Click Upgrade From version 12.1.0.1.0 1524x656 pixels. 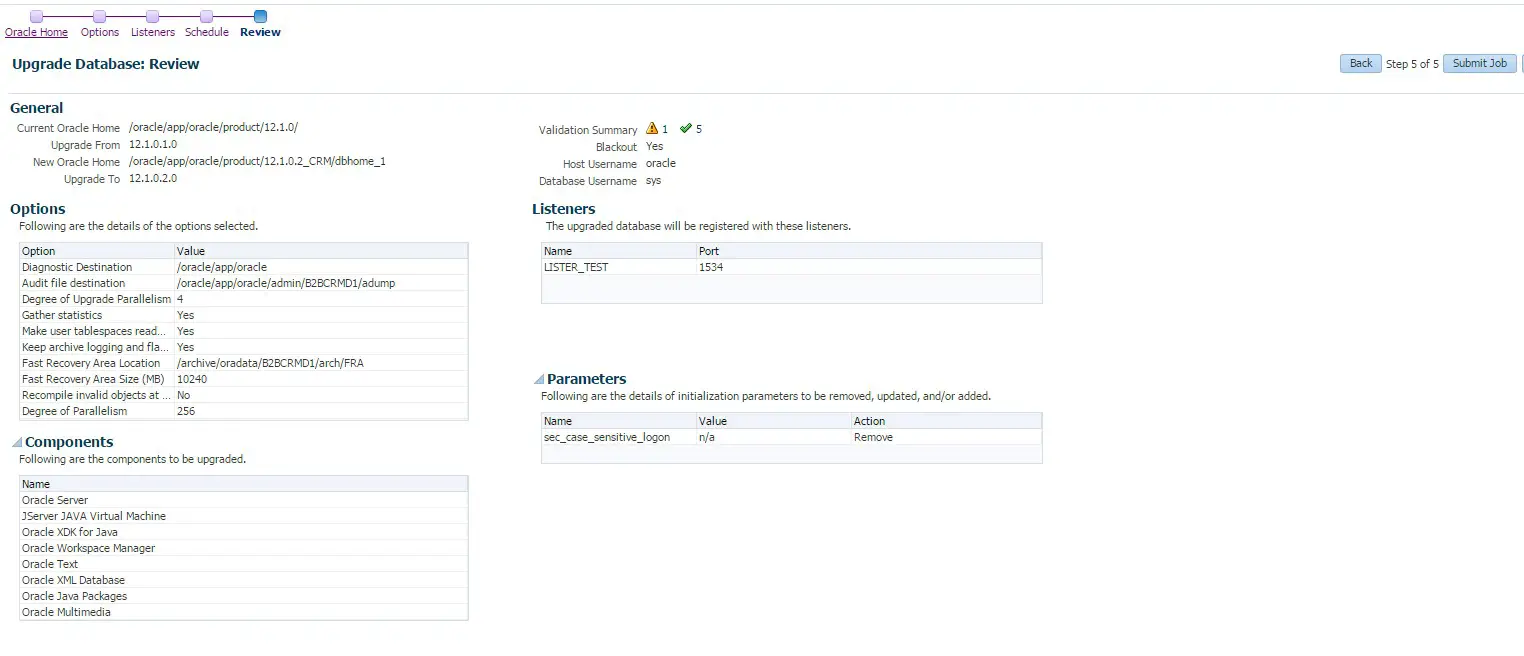[x=153, y=144]
